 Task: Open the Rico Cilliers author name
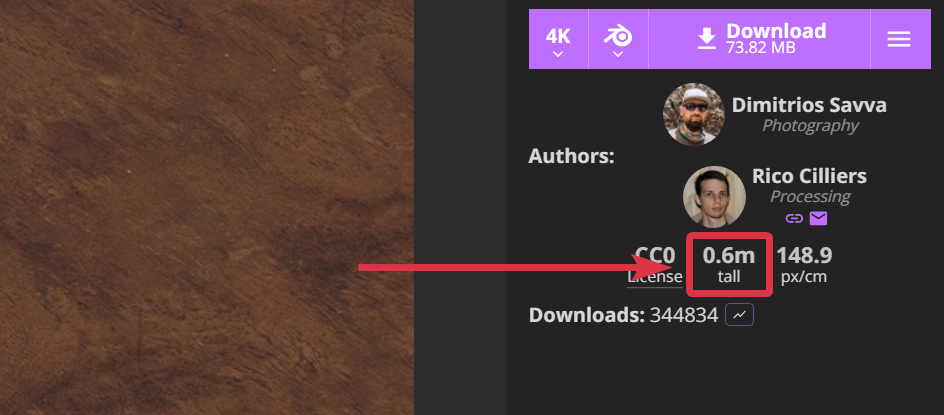click(809, 176)
